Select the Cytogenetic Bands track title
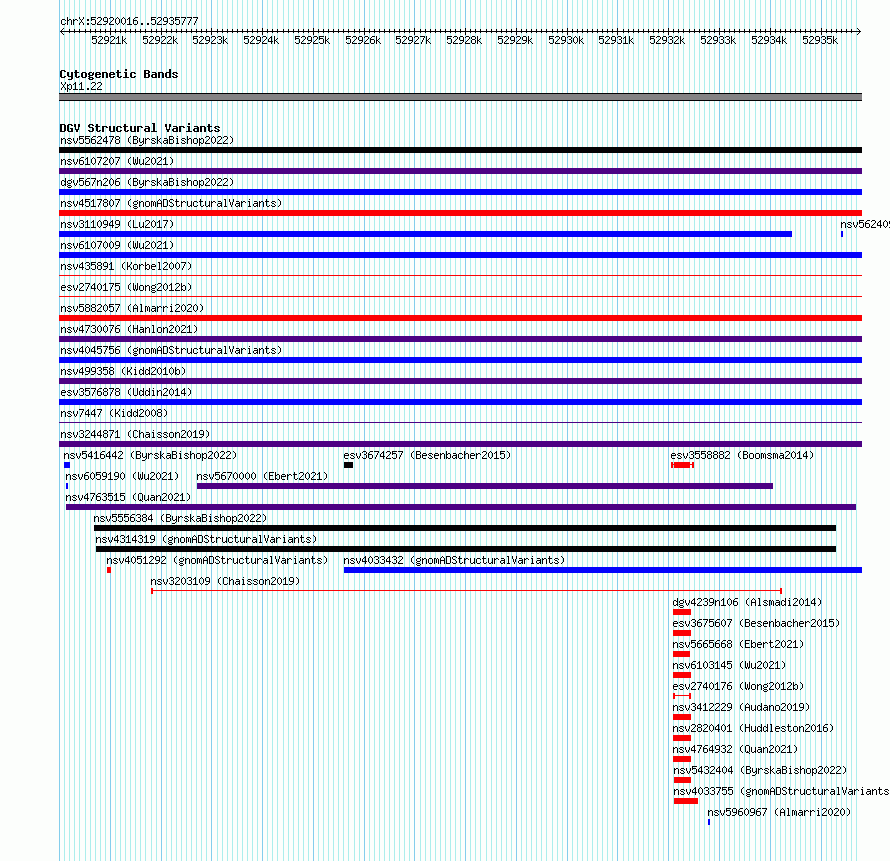Image resolution: width=890 pixels, height=861 pixels. (x=119, y=74)
